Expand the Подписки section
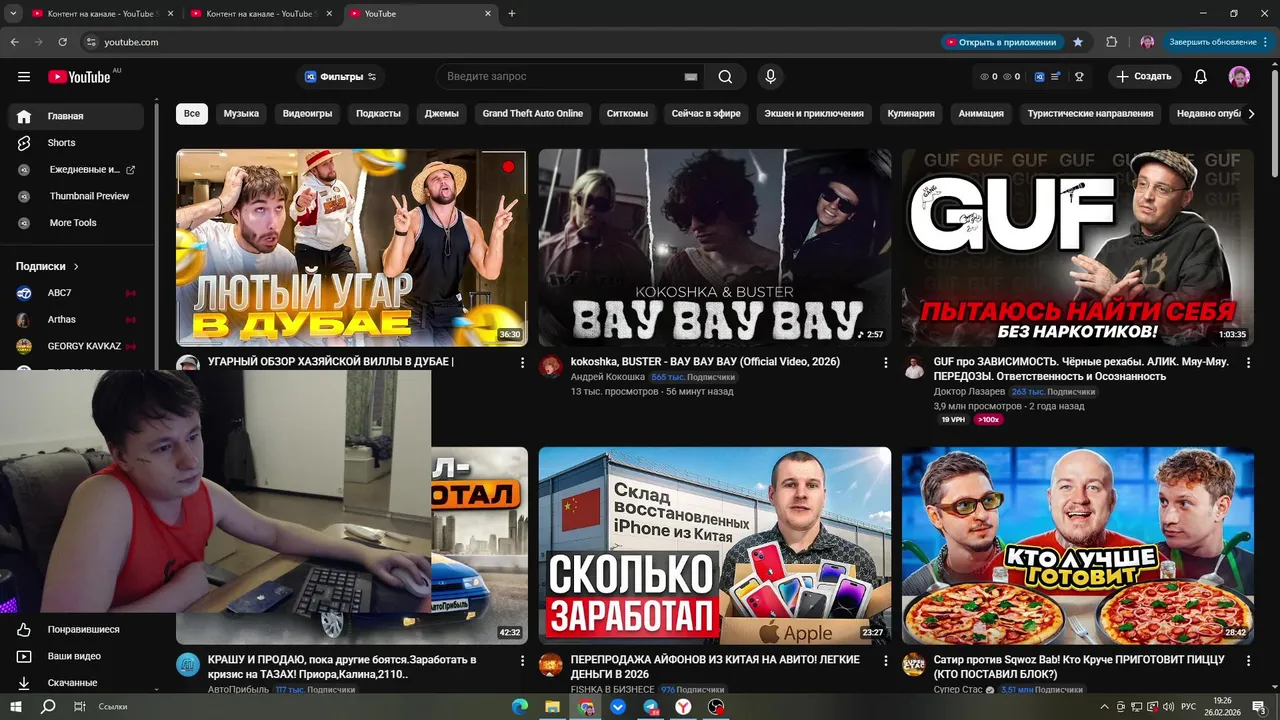The image size is (1280, 720). (47, 267)
